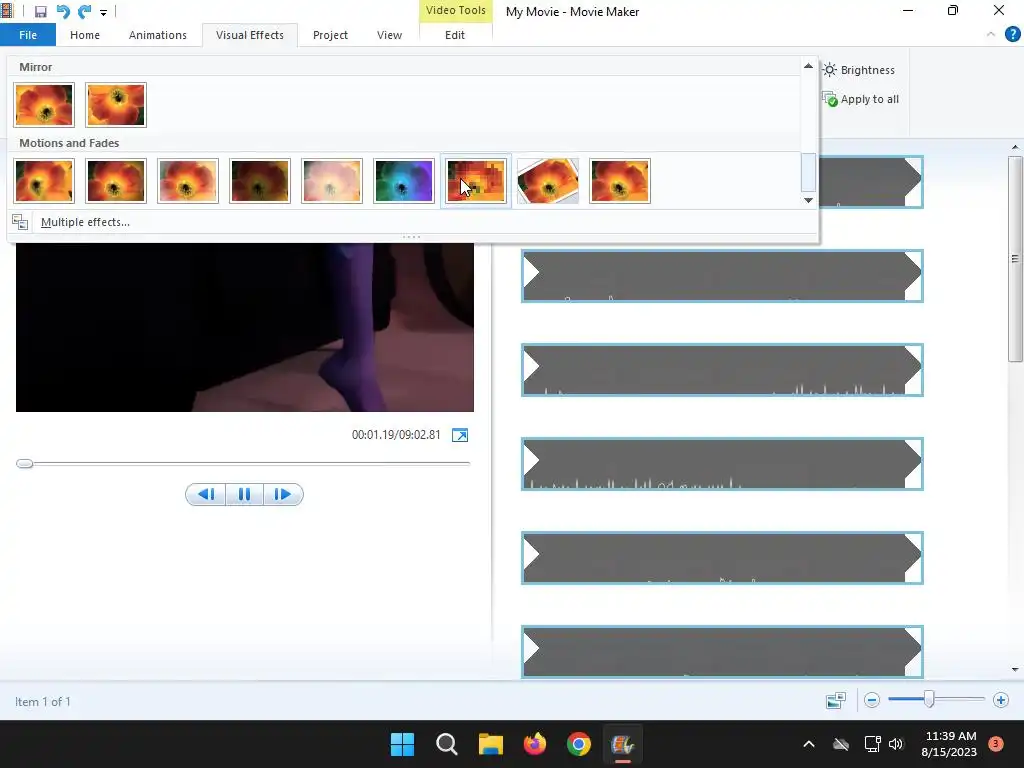Go to previous frame
Viewport: 1024px width, 768px height.
pos(206,494)
